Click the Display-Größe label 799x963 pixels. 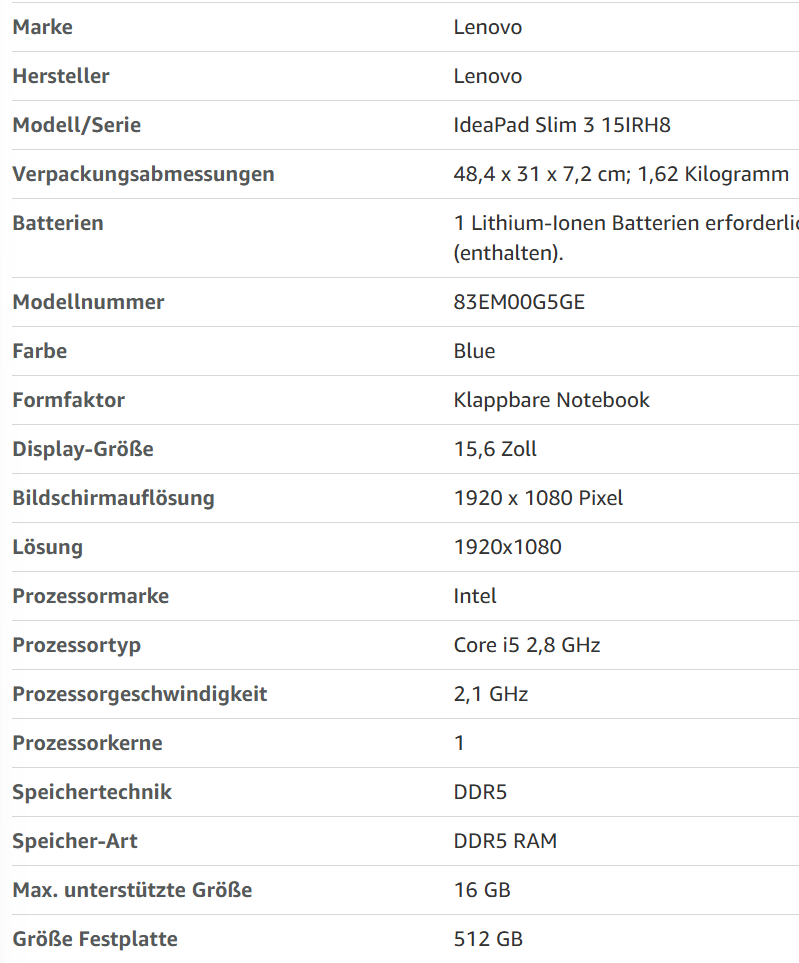[x=83, y=450]
